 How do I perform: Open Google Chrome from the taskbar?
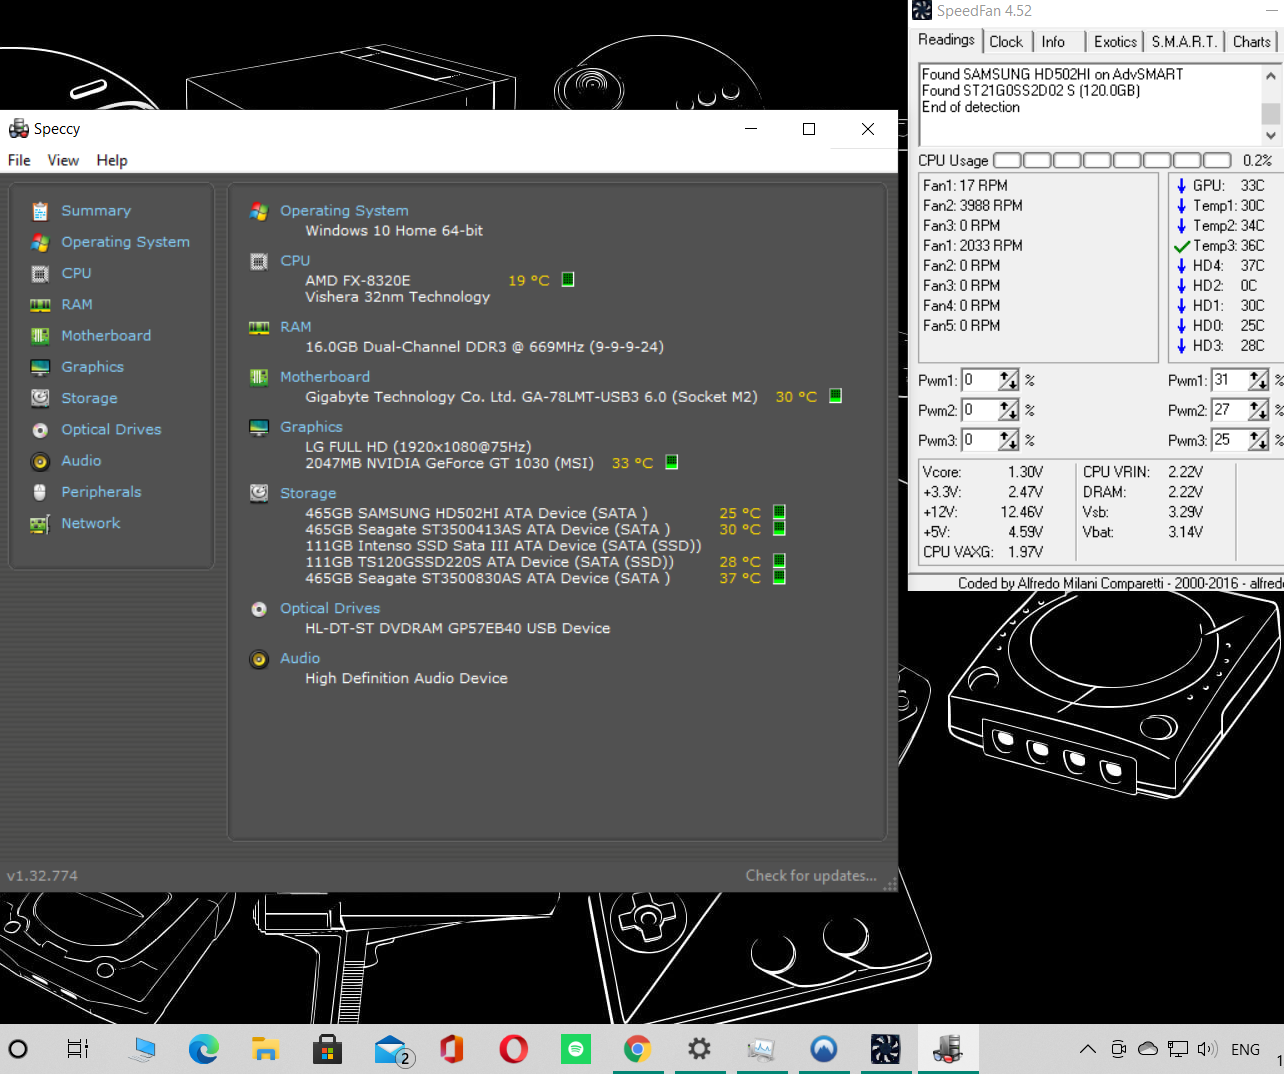637,1049
